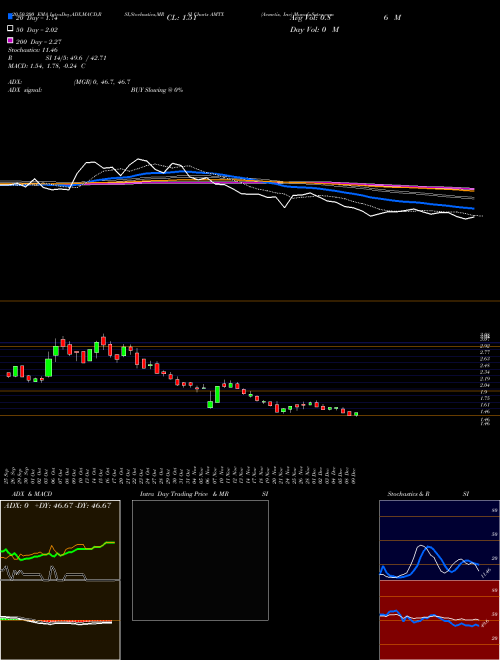Click the 'Intra Day Trading Price & MR SI' title
The width and height of the screenshot is (500, 660).
click(204, 494)
